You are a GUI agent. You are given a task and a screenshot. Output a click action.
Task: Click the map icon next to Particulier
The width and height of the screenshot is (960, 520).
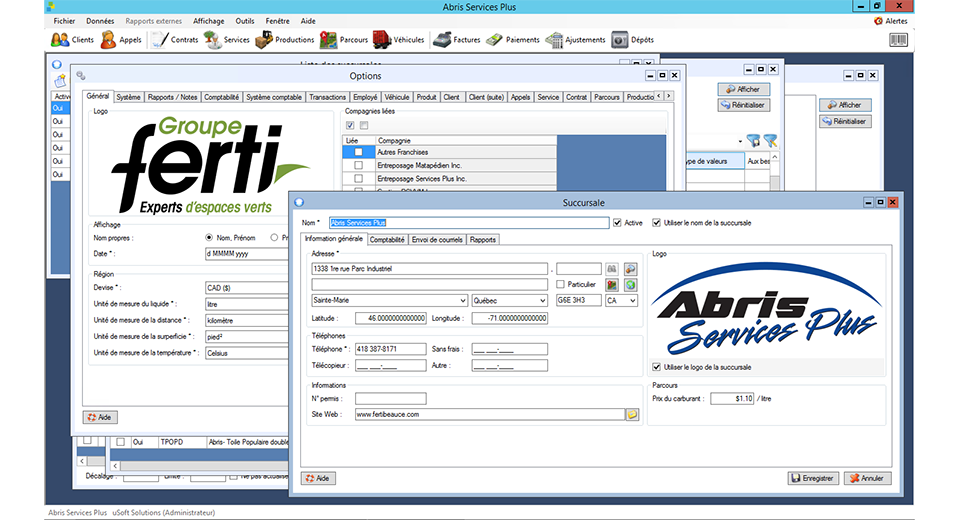[612, 285]
